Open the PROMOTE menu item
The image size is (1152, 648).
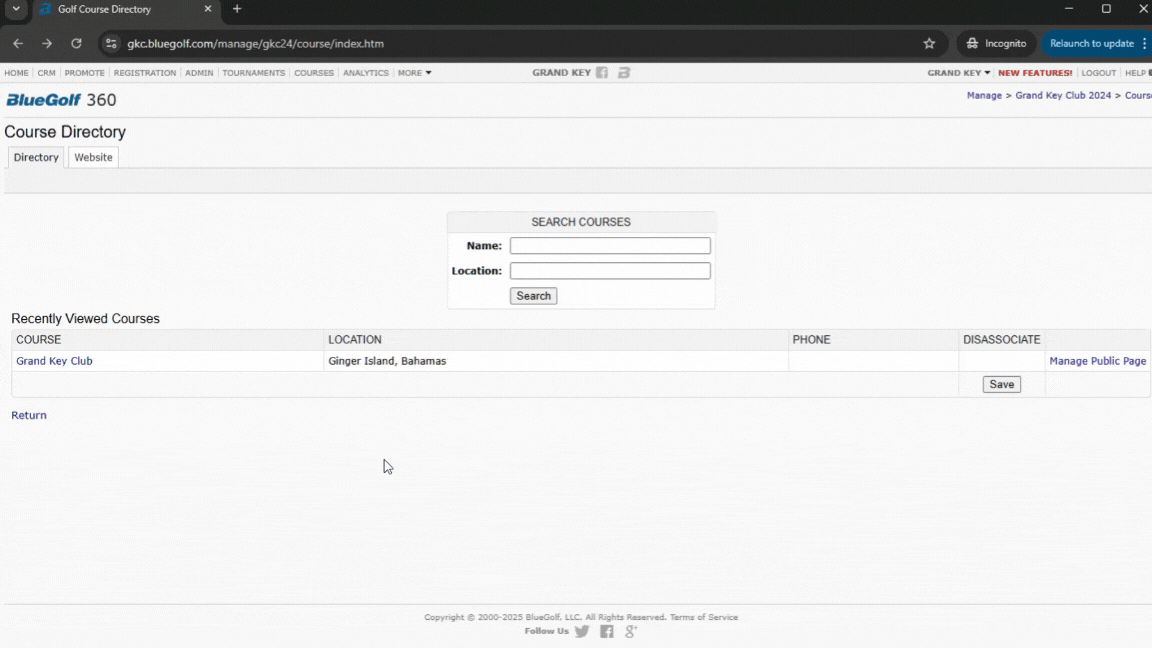point(84,73)
